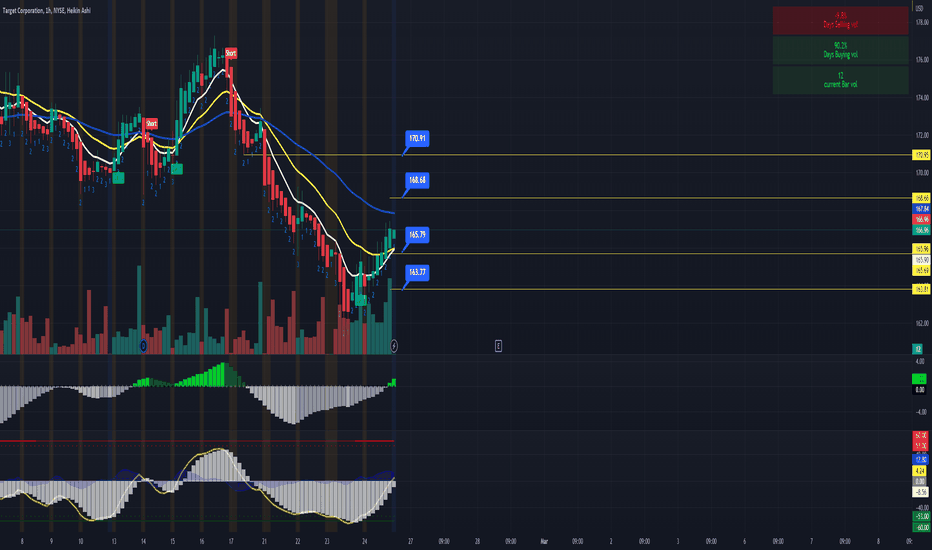The width and height of the screenshot is (932, 550).
Task: Click the 'Short' signal label near date 17
Action: tap(231, 53)
